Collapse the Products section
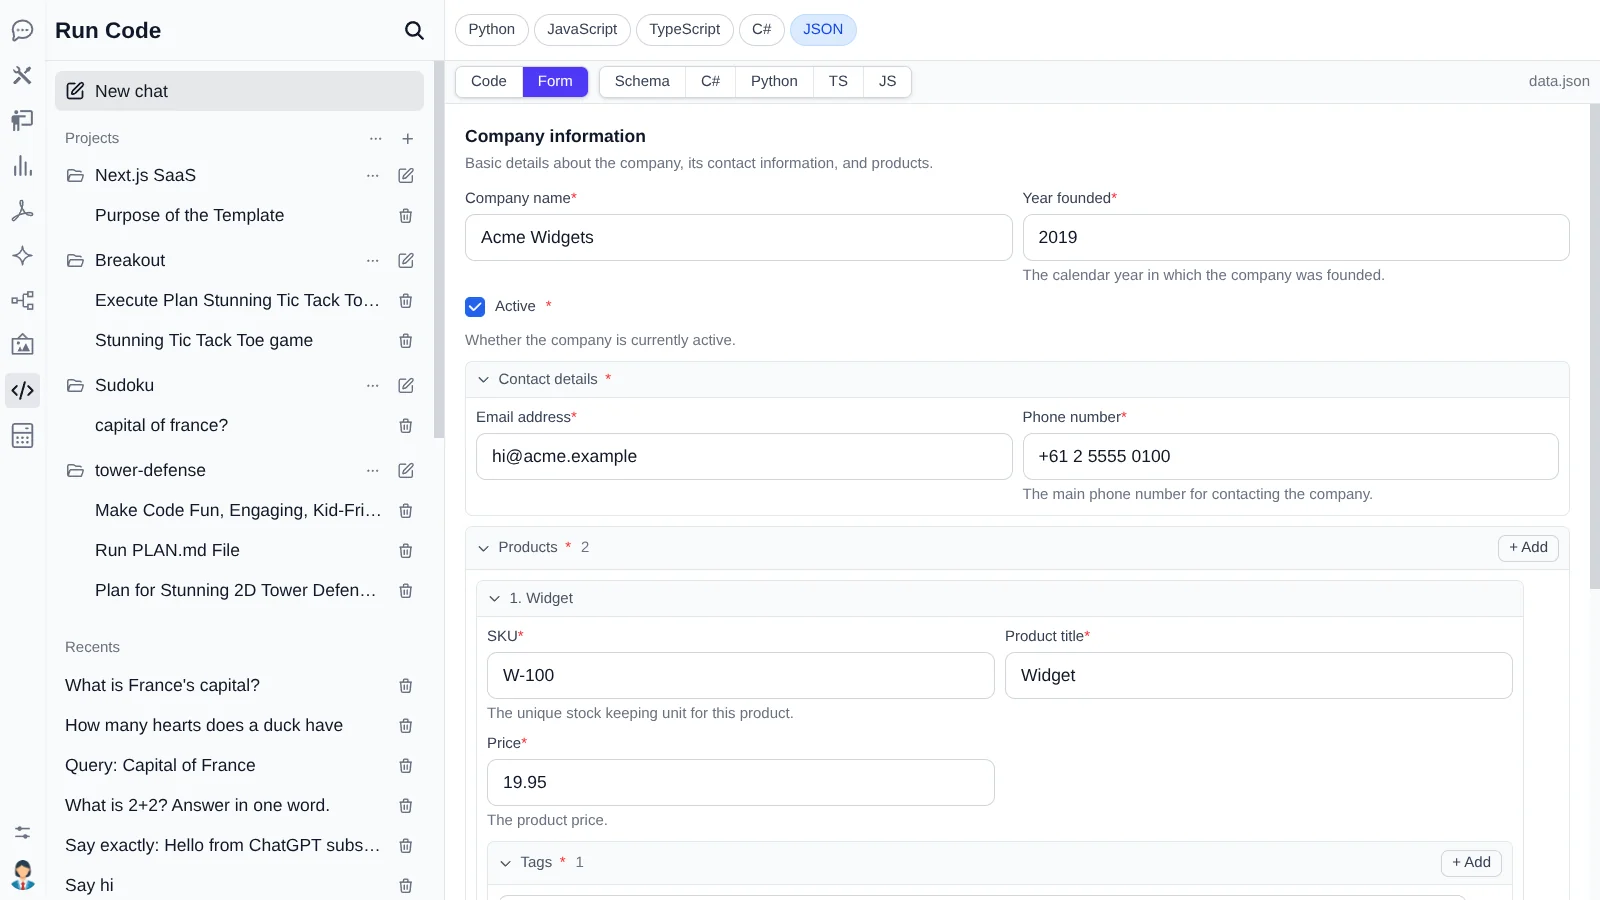The image size is (1600, 900). coord(483,548)
